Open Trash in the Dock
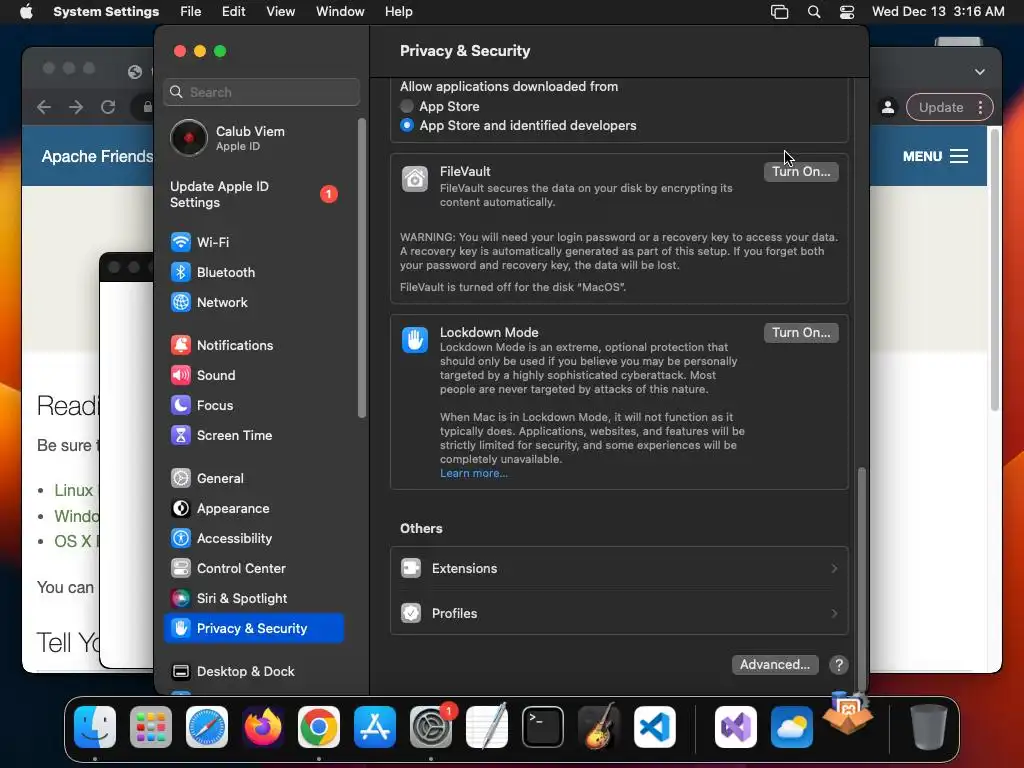Viewport: 1024px width, 768px height. [929, 727]
